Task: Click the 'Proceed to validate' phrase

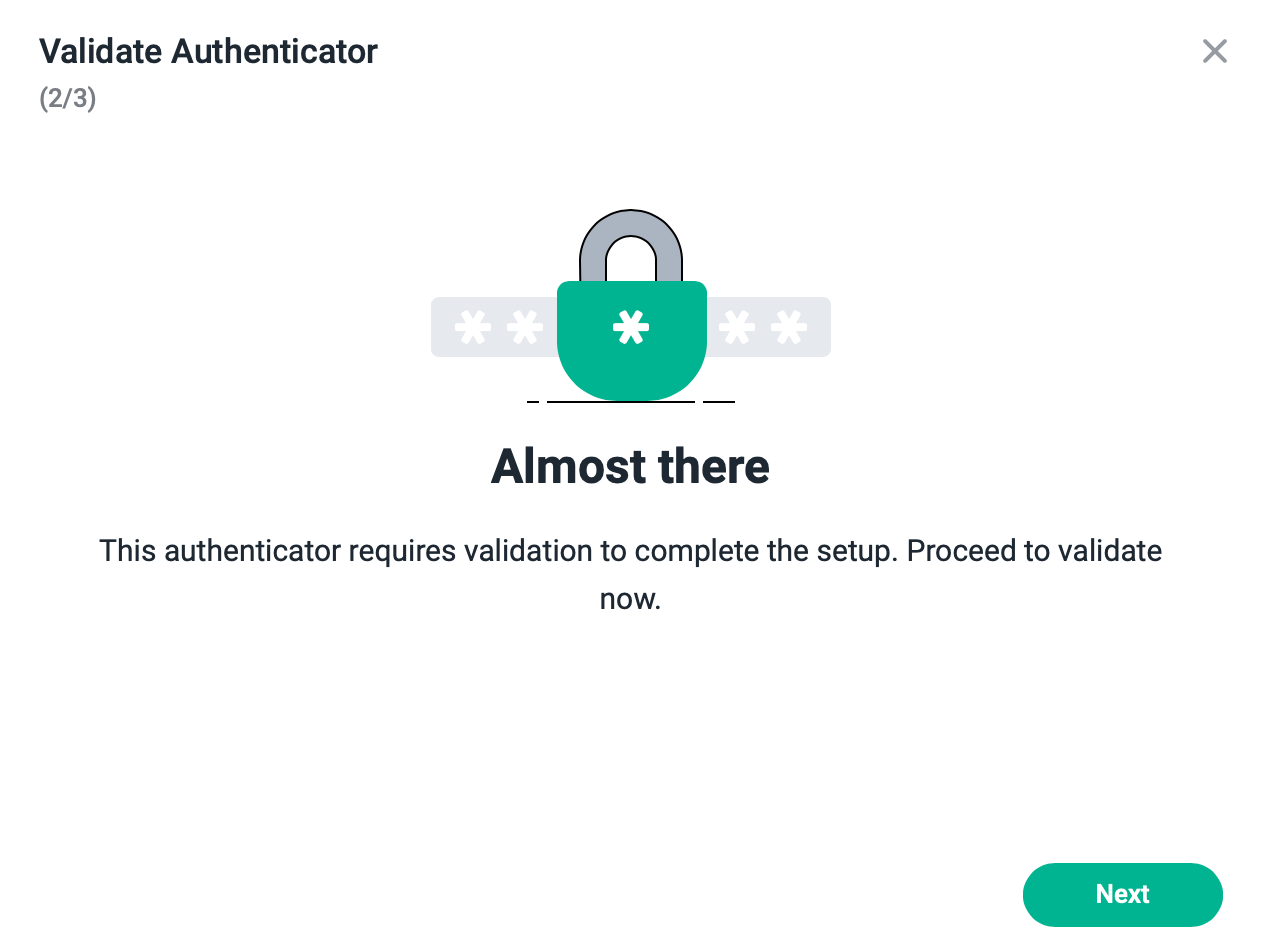Action: tap(1034, 551)
